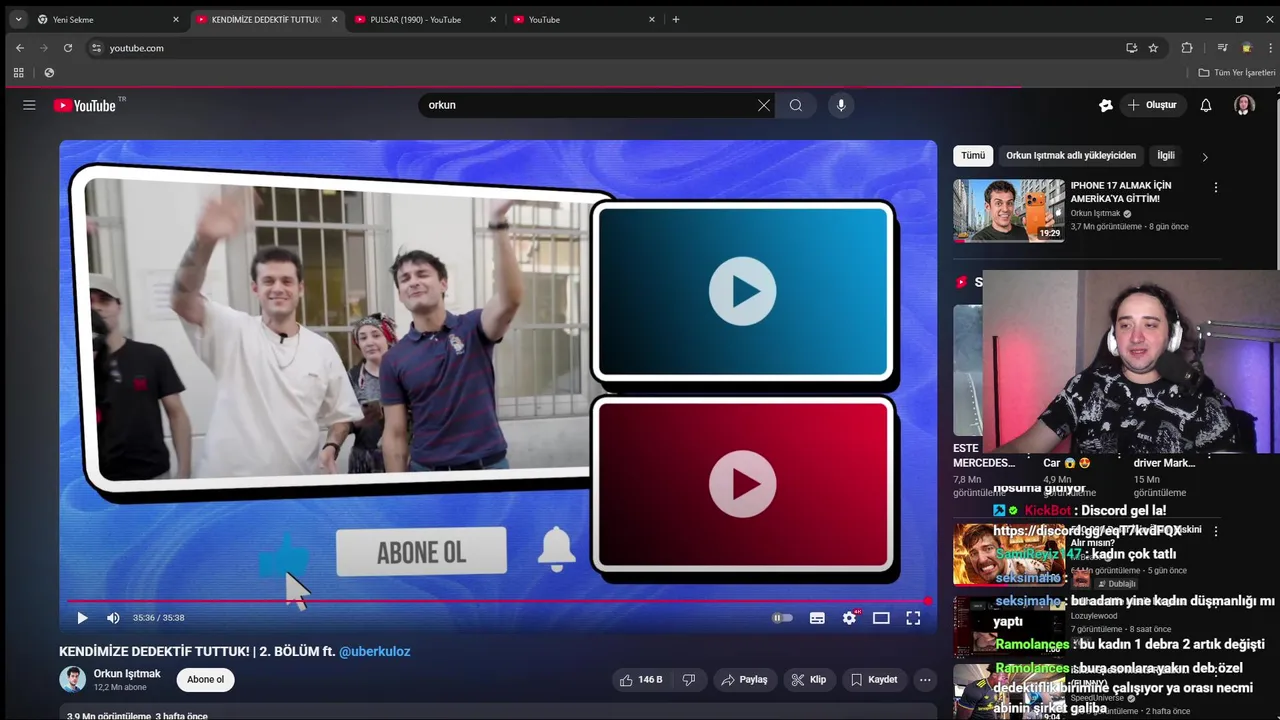Close the Yeni Sekme tab
Image resolution: width=1280 pixels, height=720 pixels.
176,19
